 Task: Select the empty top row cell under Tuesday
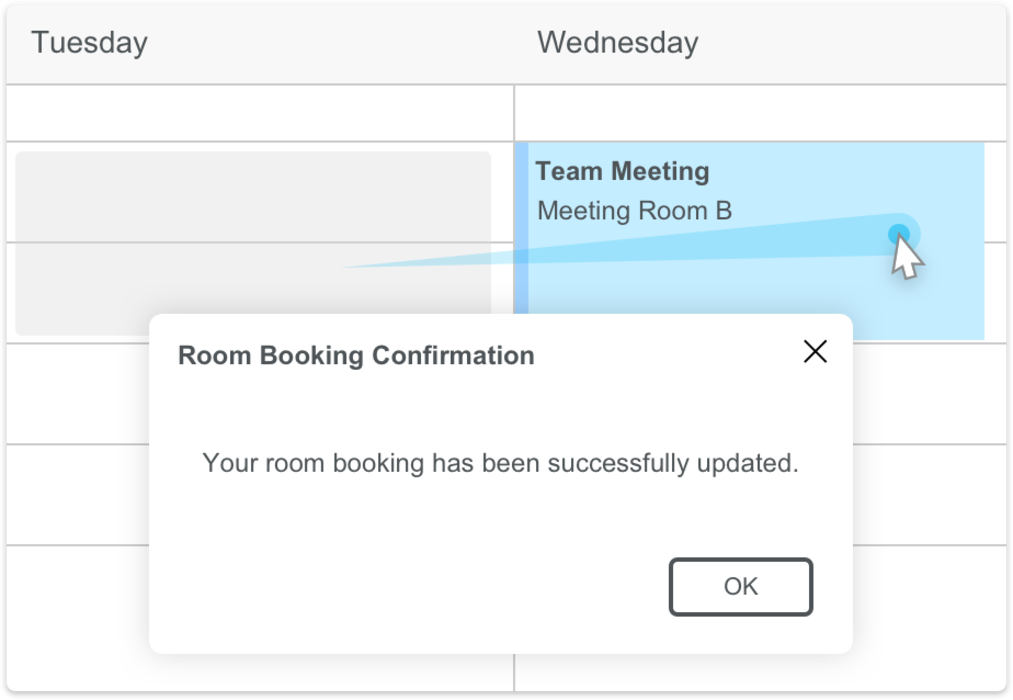pos(260,113)
